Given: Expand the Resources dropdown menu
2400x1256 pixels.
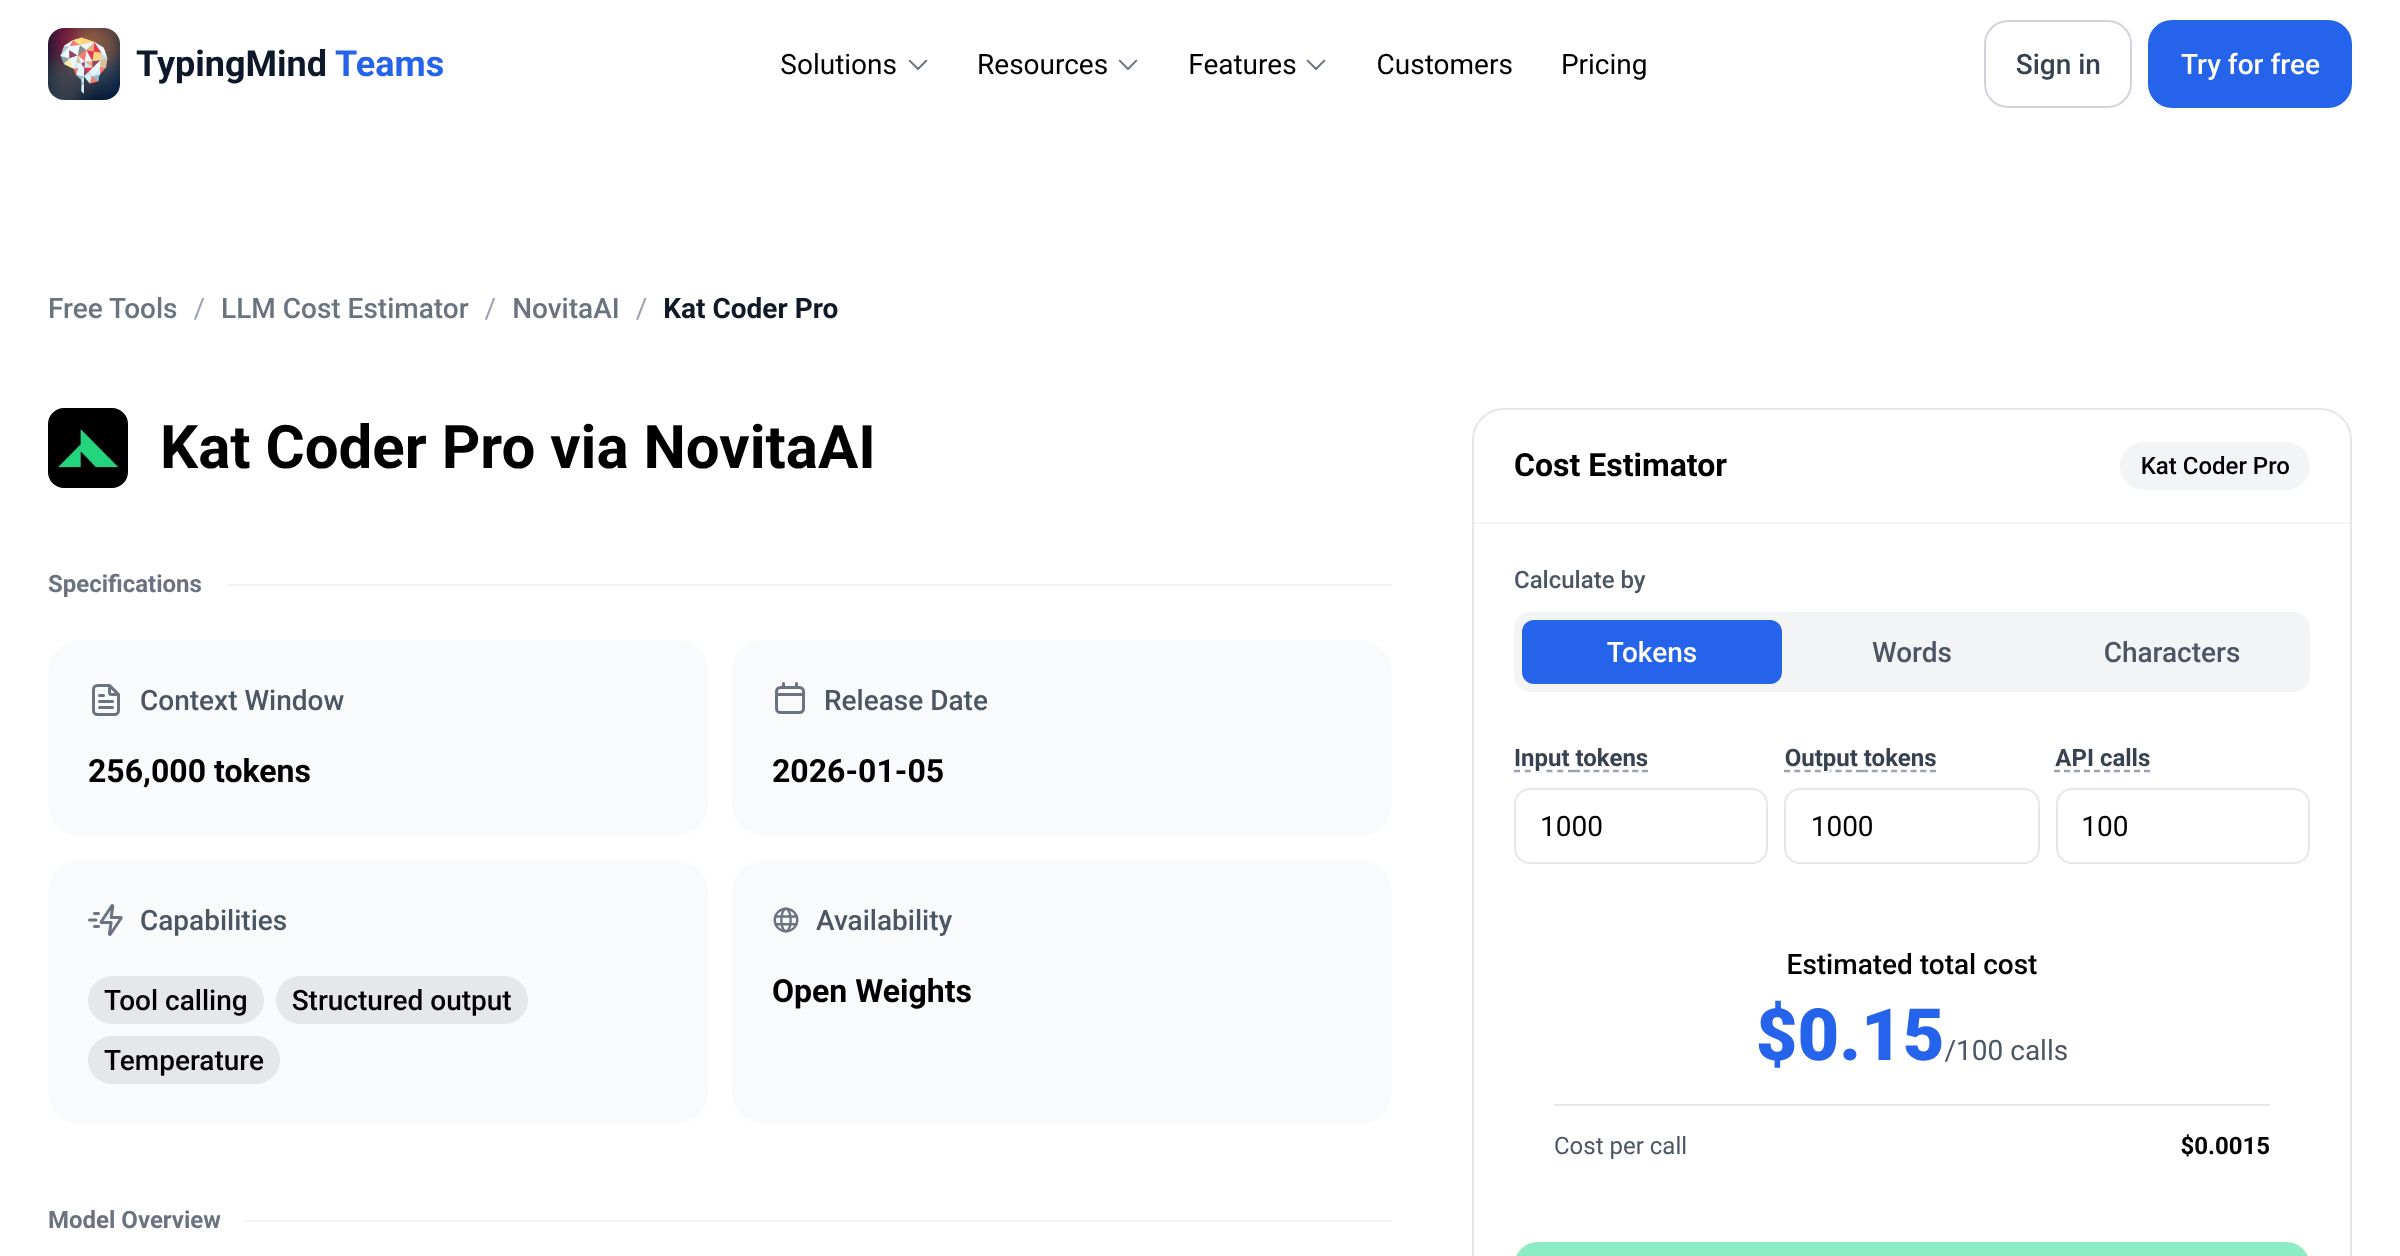Looking at the screenshot, I should [1057, 64].
